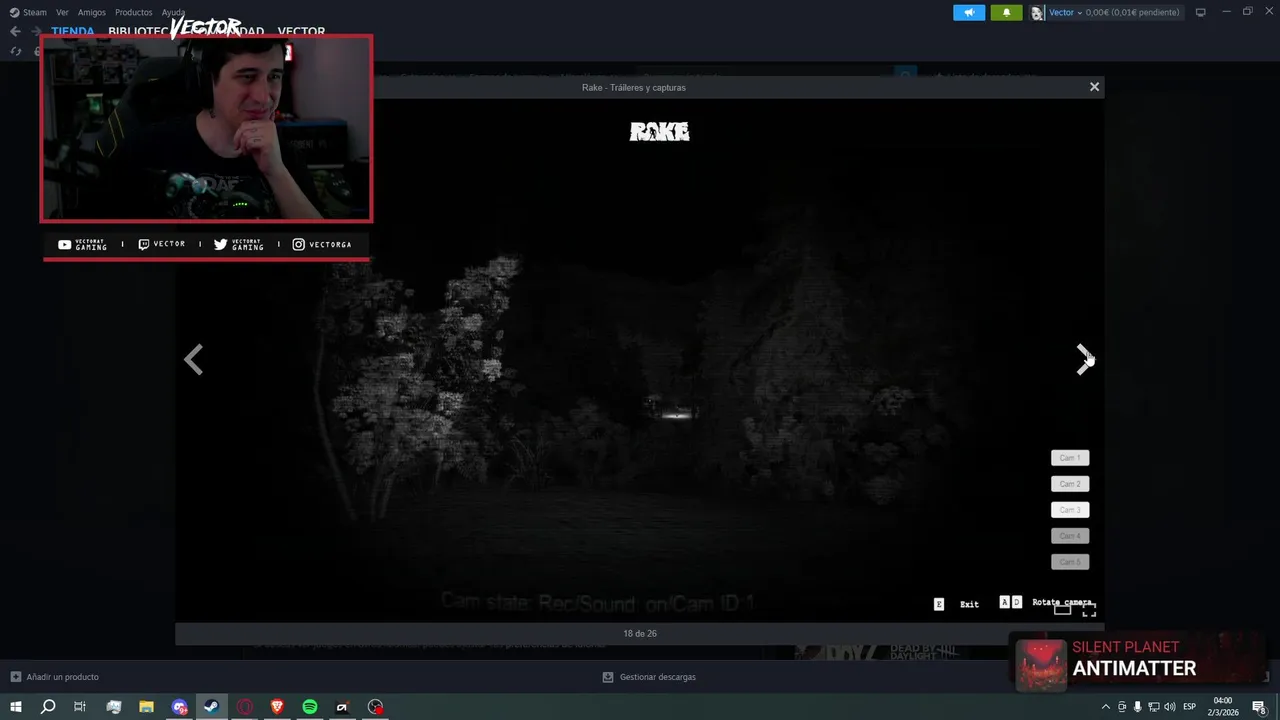Enter Big Picture mode via monitor icon

(1201, 12)
